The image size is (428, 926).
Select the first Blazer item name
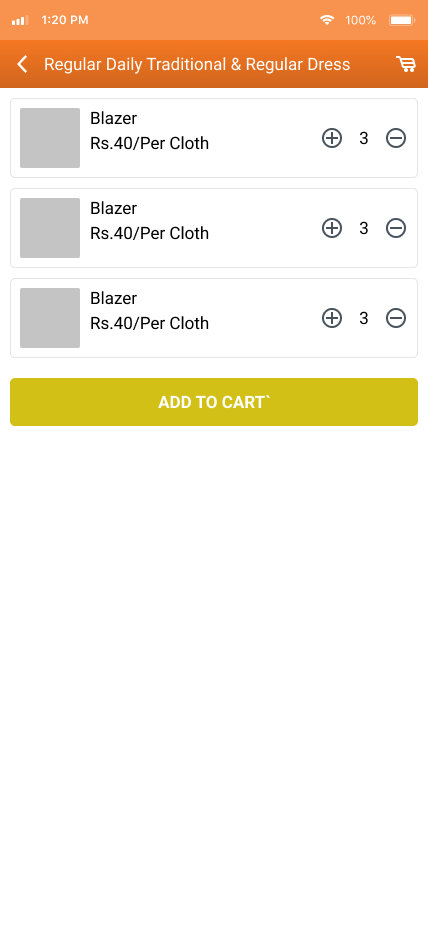[x=113, y=119]
